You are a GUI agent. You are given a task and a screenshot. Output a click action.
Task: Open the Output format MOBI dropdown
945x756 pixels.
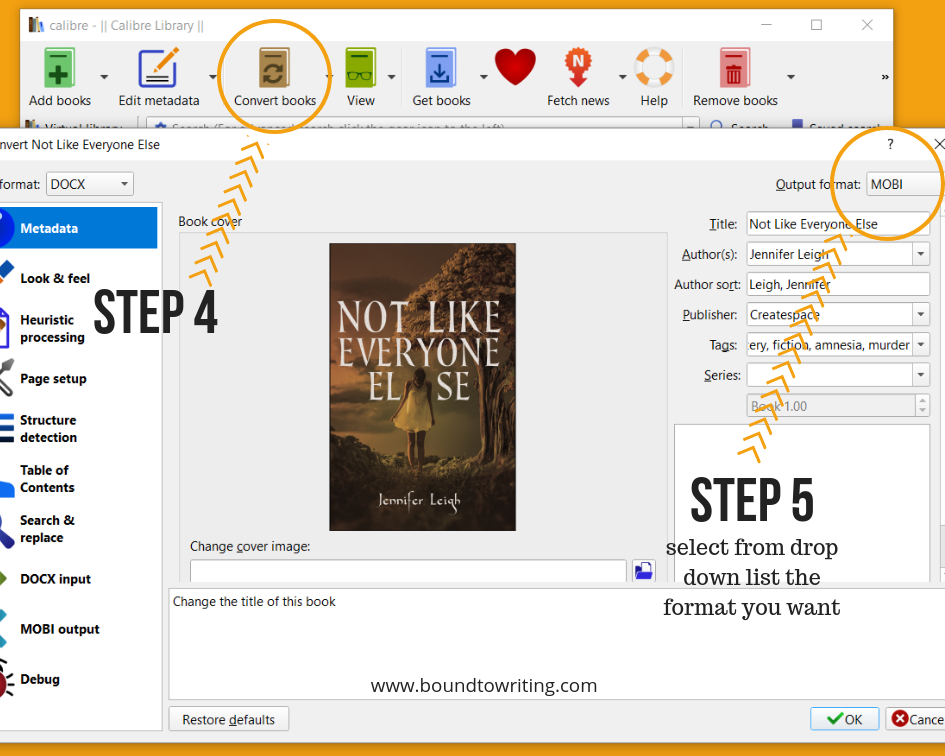pyautogui.click(x=905, y=184)
